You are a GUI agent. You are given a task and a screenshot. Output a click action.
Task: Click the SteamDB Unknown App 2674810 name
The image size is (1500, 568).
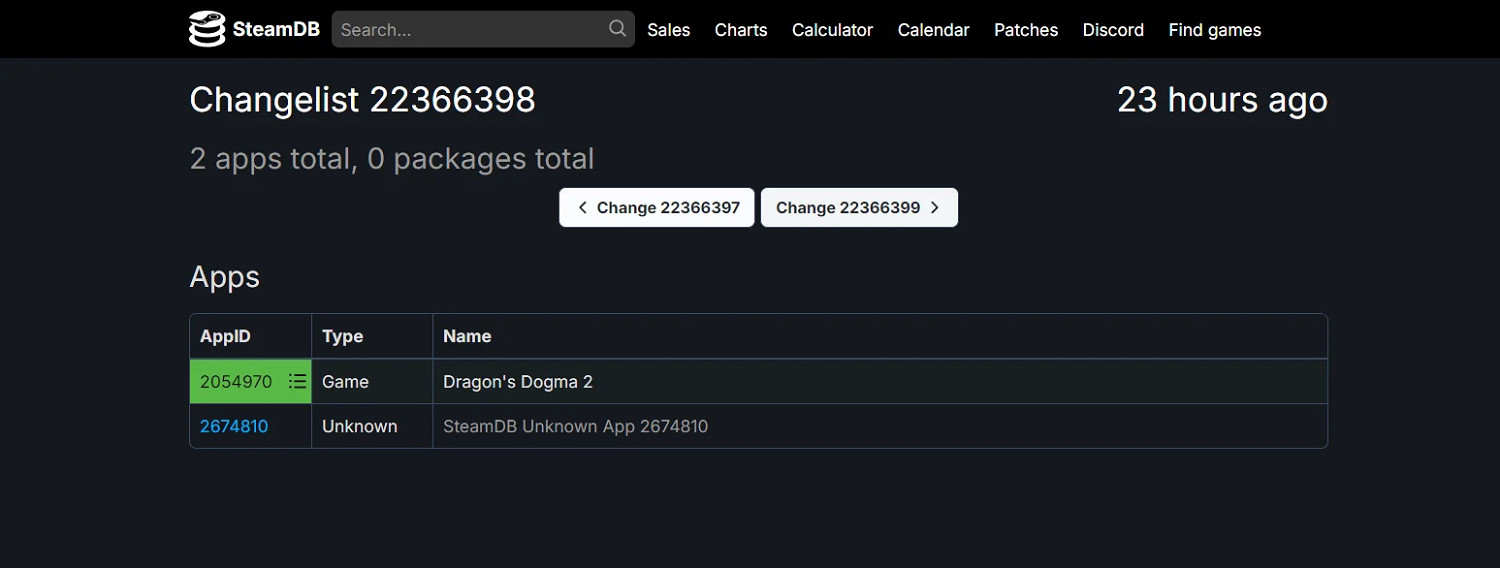[x=575, y=426]
